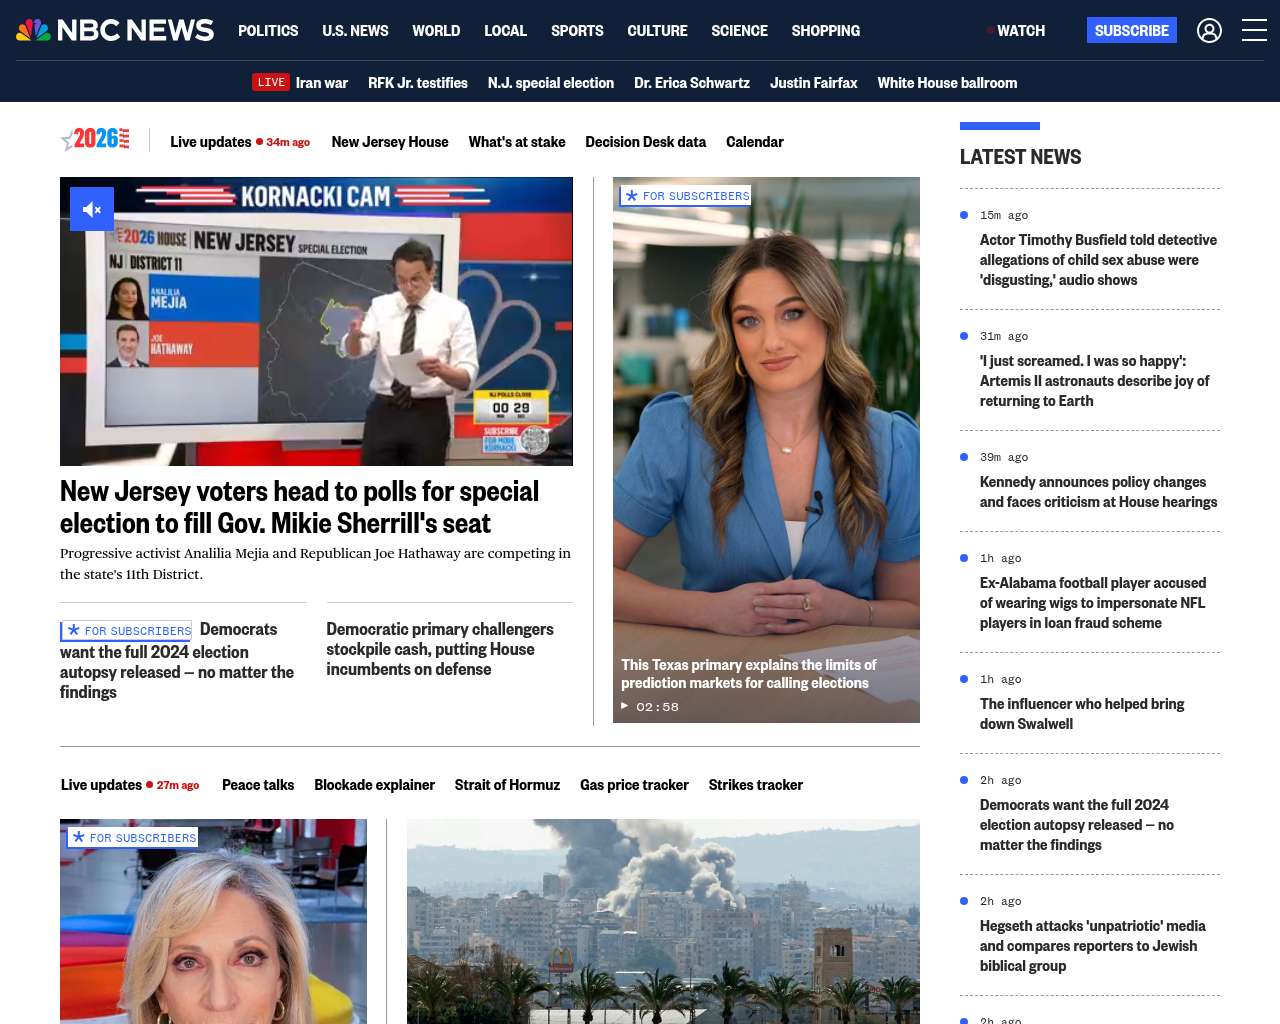The height and width of the screenshot is (1024, 1280).
Task: Click the red LIVE badge
Action: [271, 83]
